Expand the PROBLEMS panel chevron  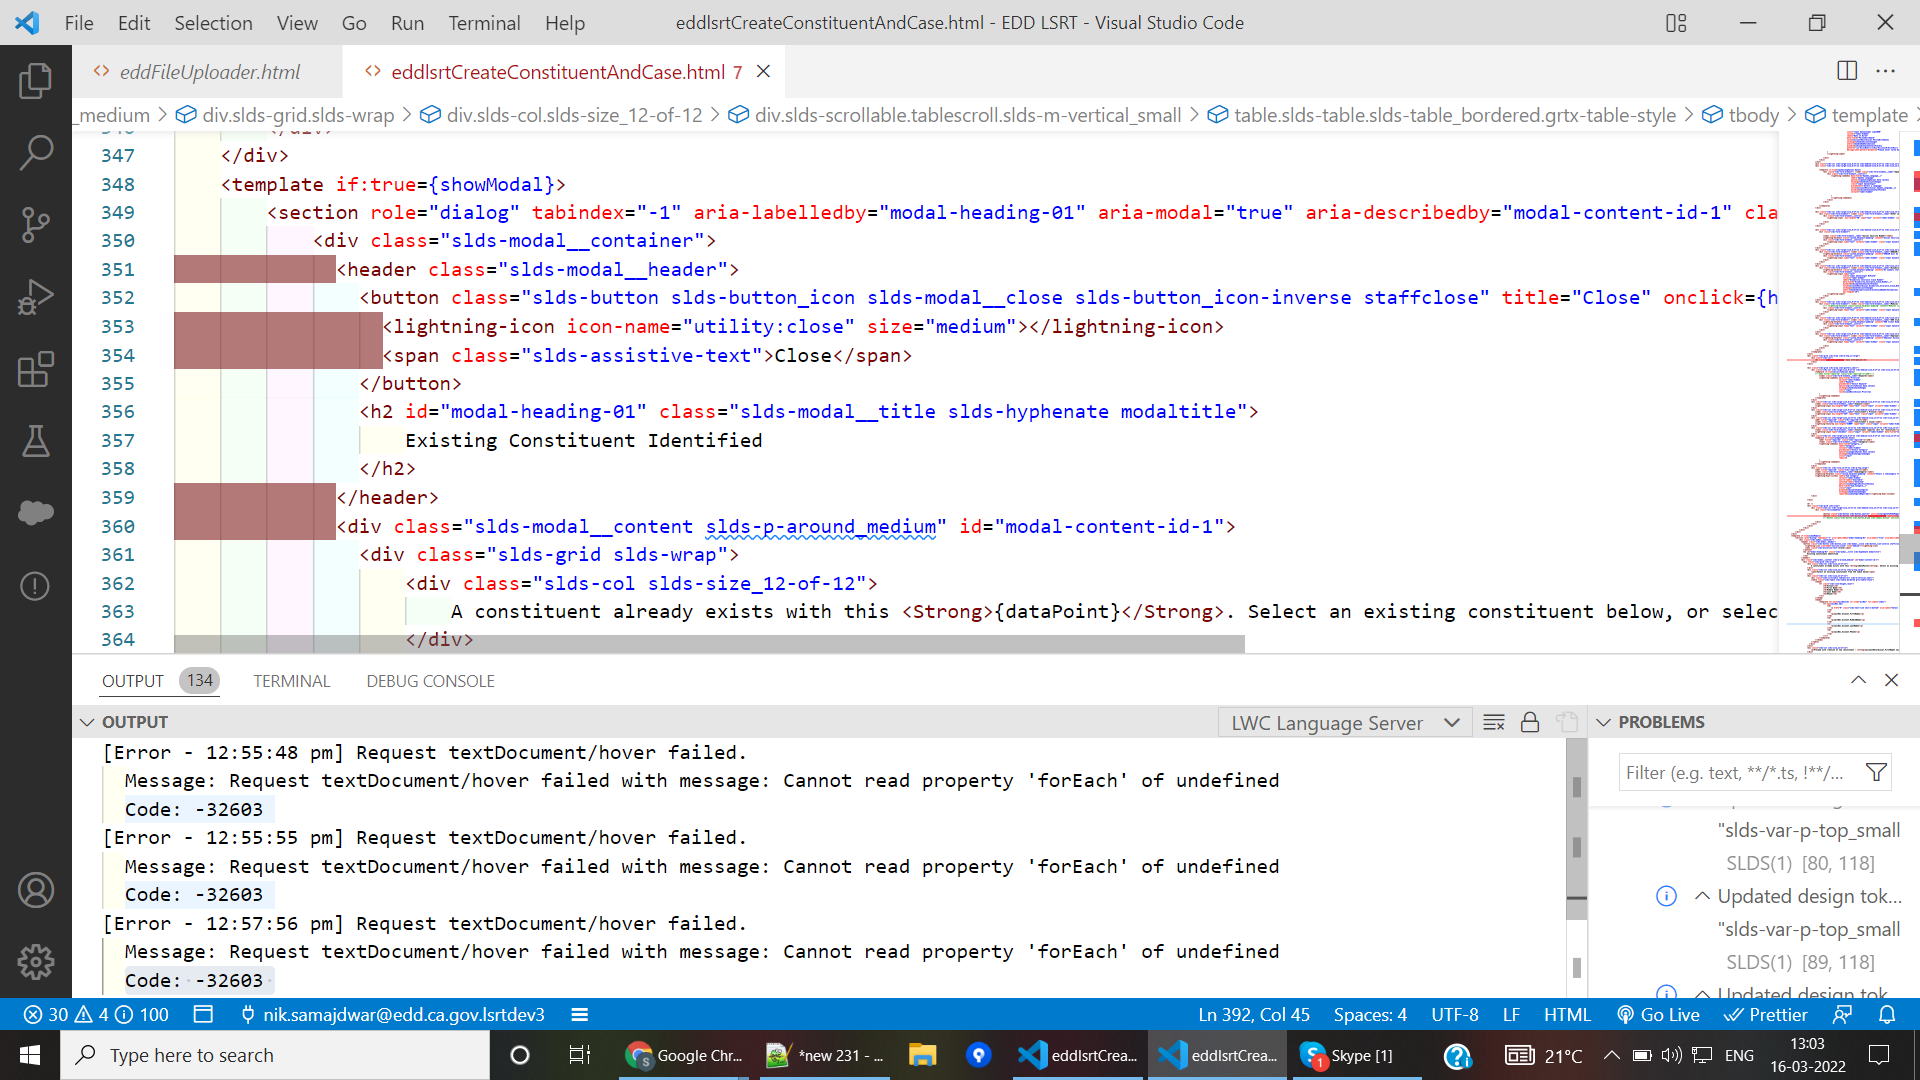[x=1604, y=721]
